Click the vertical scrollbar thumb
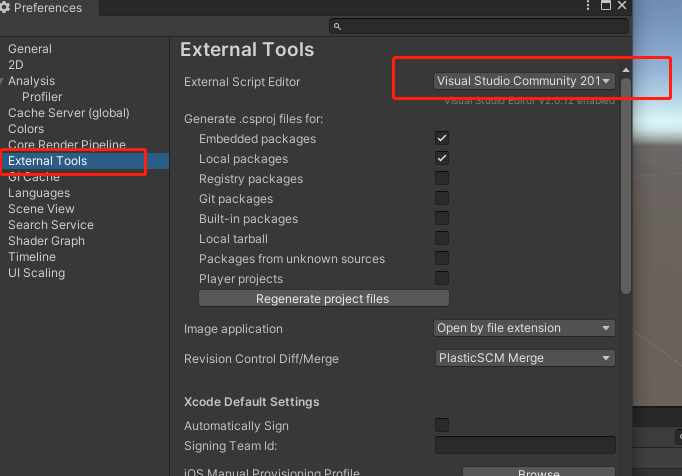Viewport: 682px width, 476px height. (x=626, y=186)
